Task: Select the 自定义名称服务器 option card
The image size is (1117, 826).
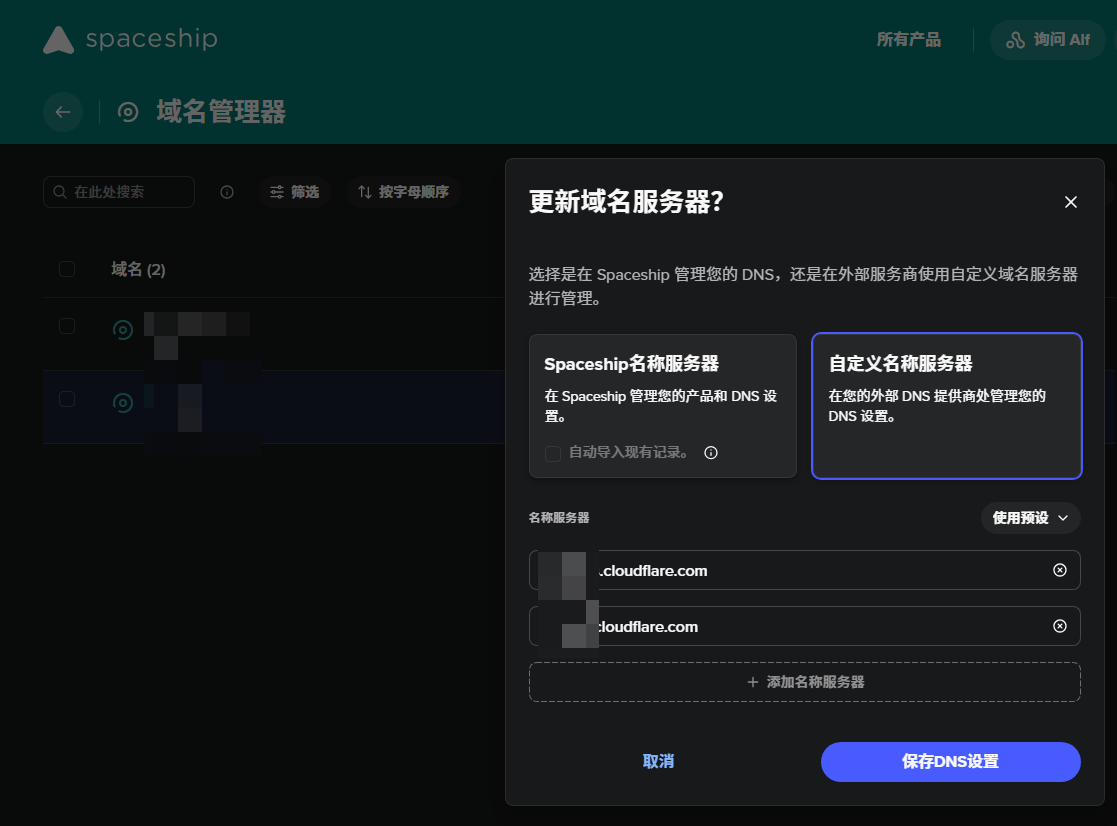Action: coord(946,405)
